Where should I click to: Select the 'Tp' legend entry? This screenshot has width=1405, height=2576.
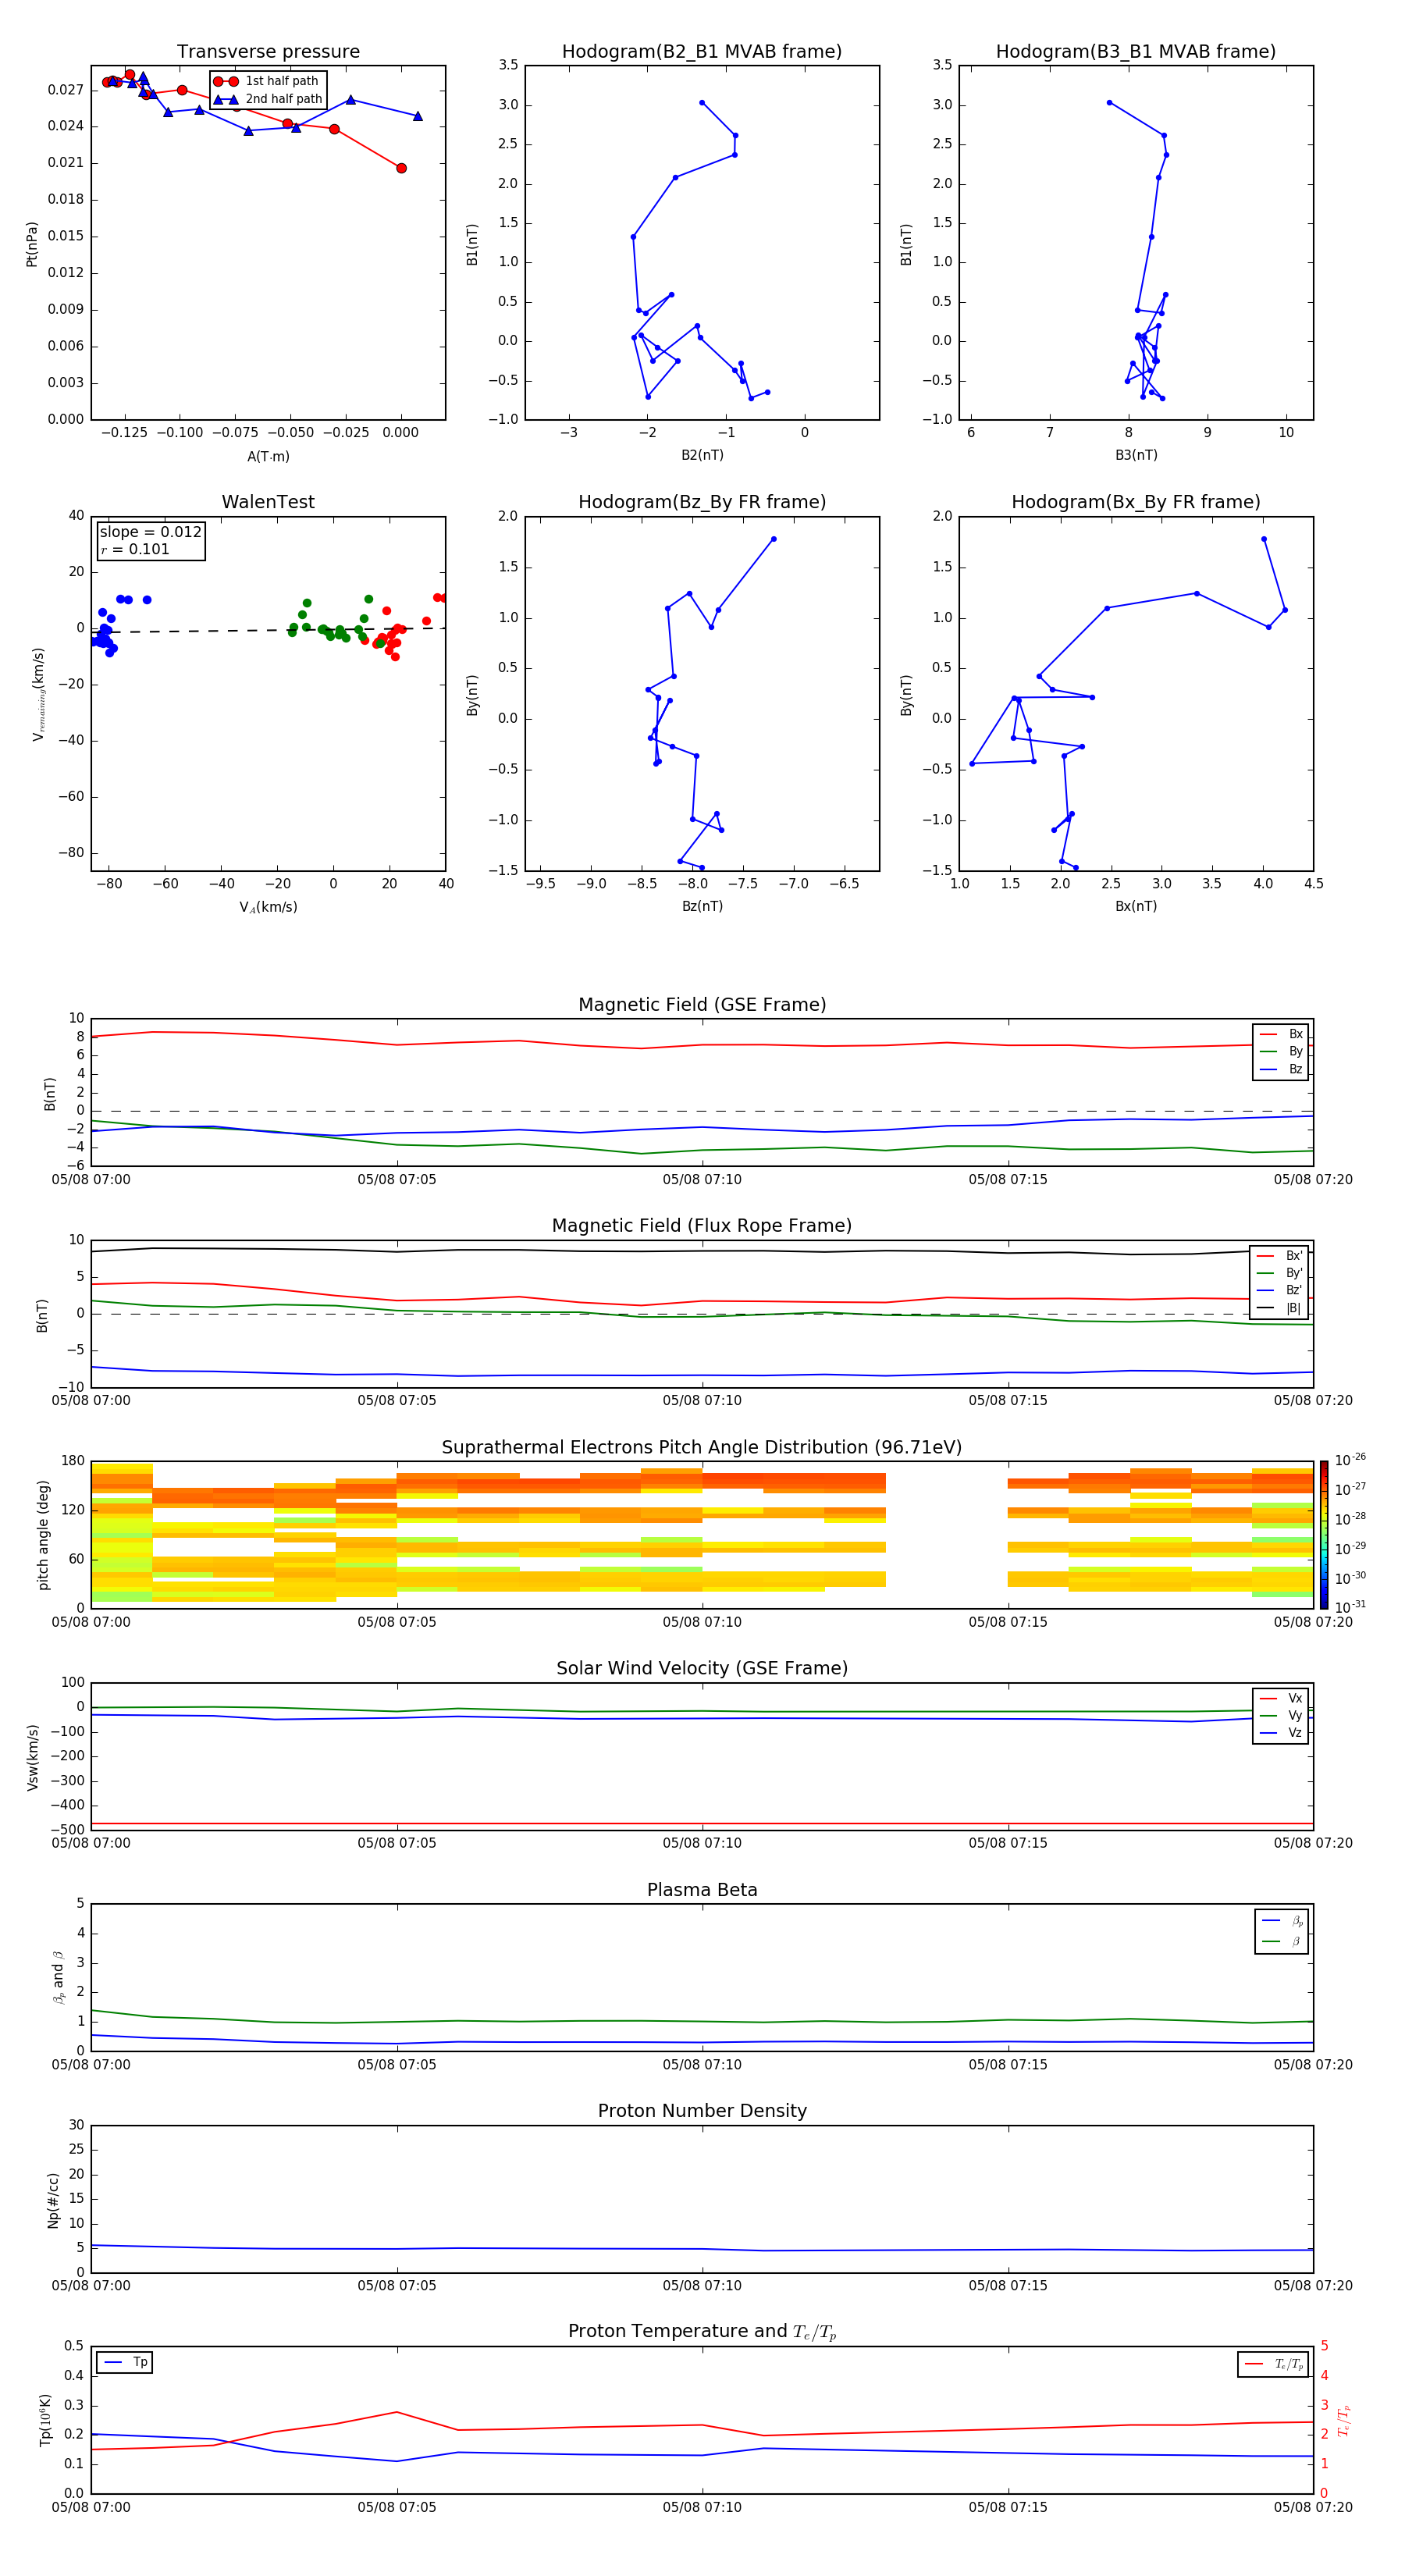[x=125, y=2362]
